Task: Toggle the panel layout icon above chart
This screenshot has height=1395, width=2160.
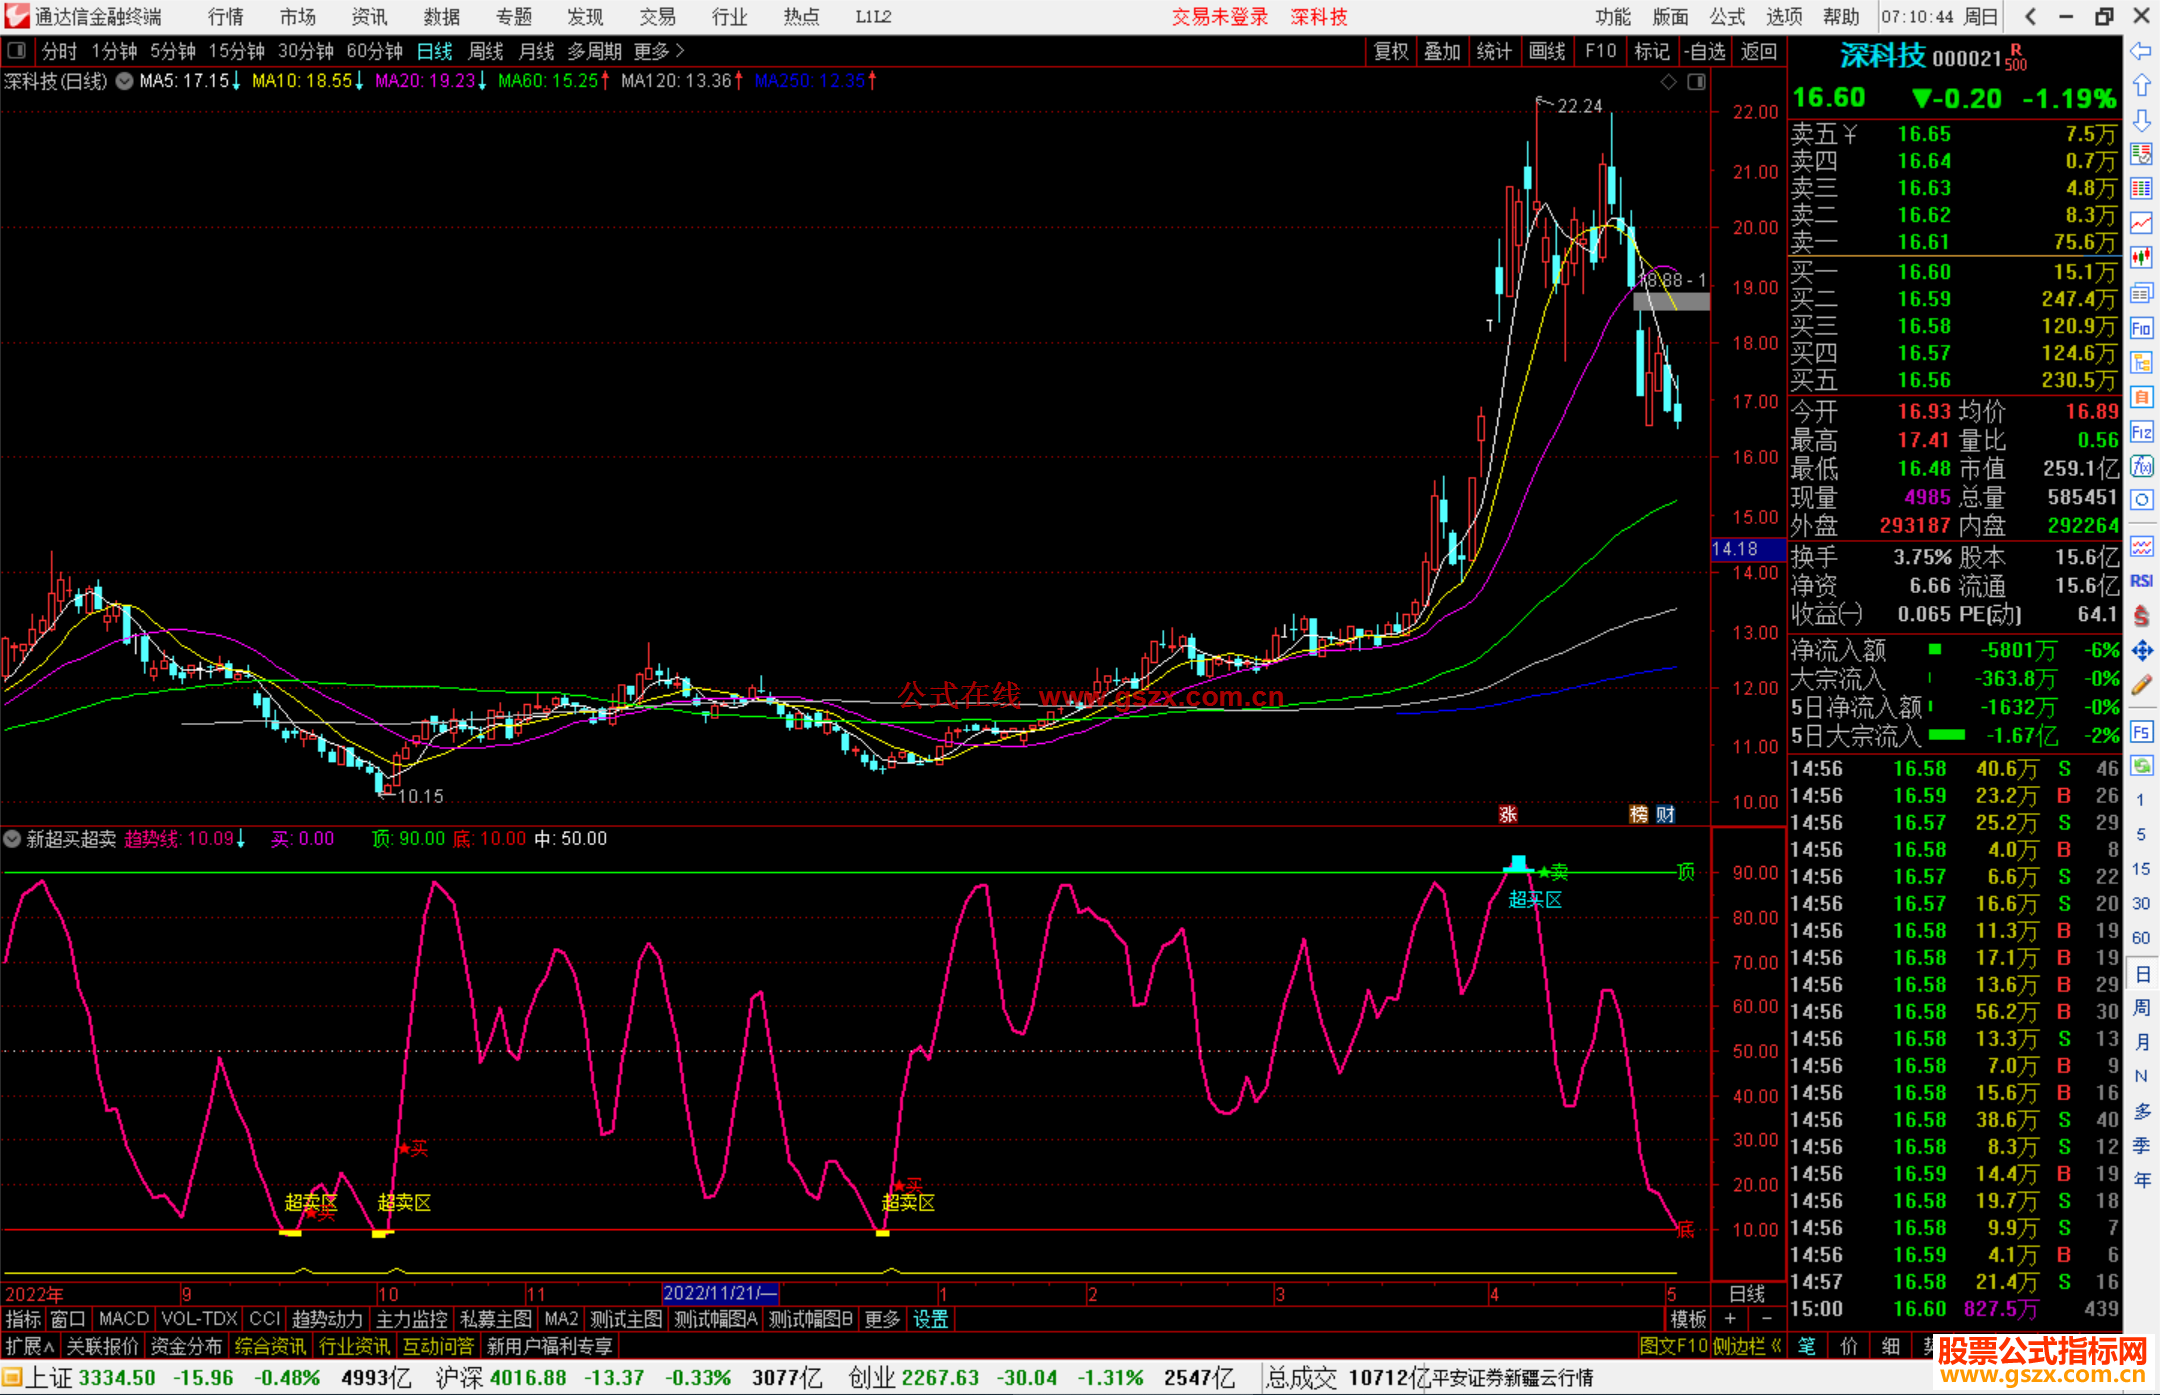Action: click(1696, 82)
